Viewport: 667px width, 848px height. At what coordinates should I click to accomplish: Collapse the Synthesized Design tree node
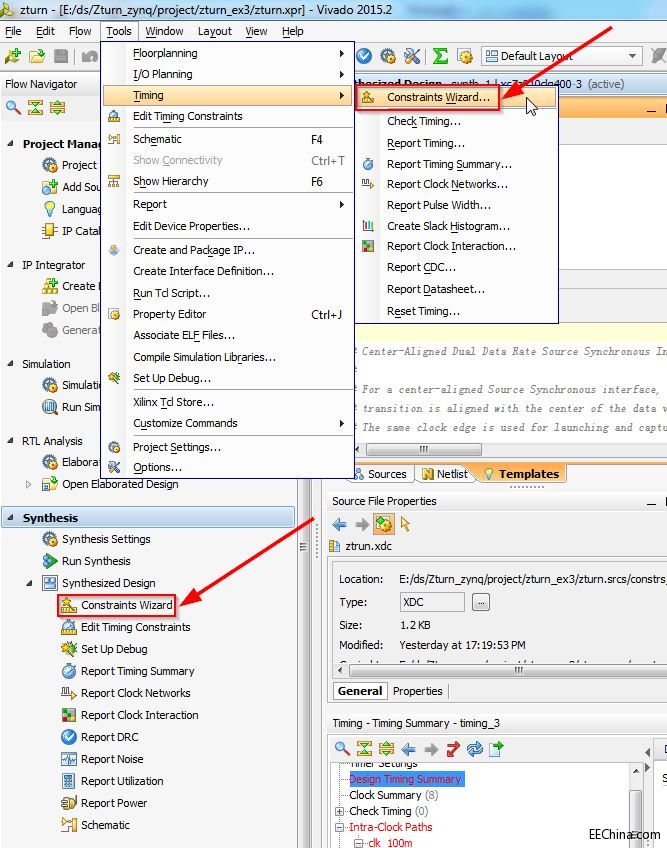click(x=29, y=583)
